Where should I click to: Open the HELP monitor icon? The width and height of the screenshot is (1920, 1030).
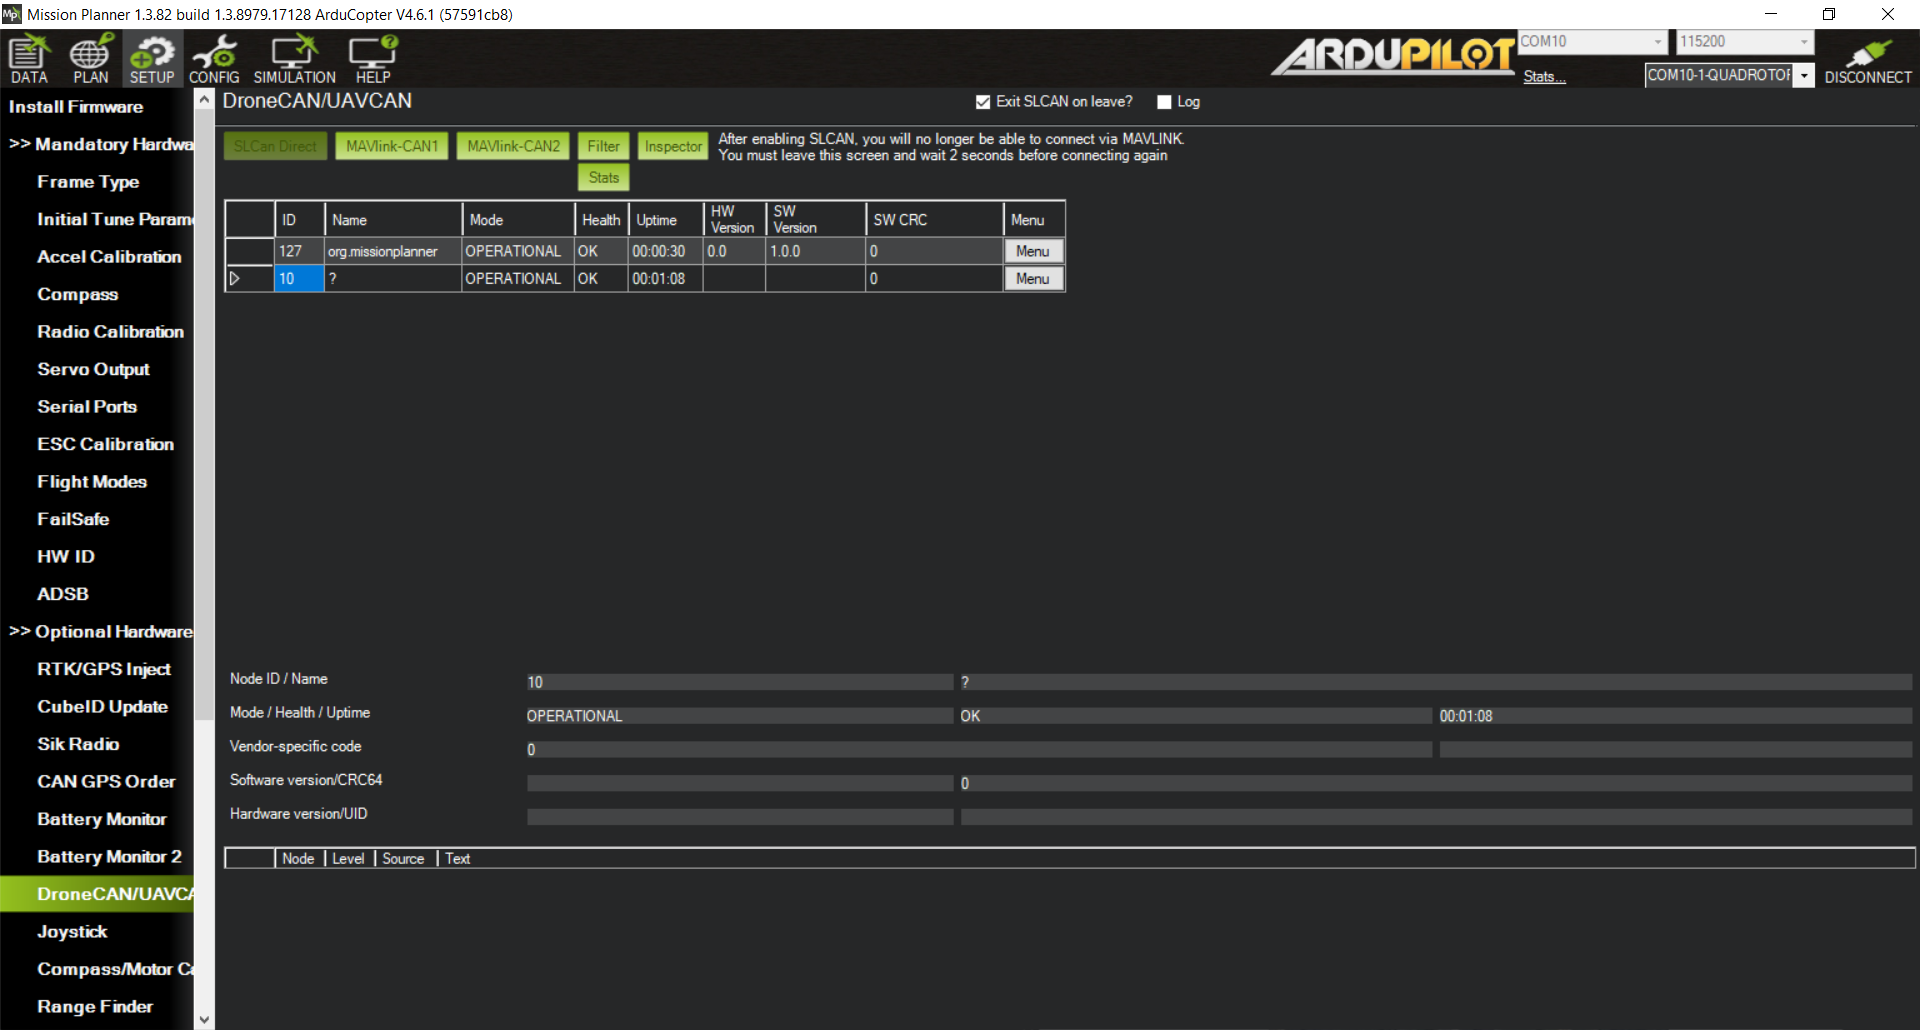(x=373, y=59)
